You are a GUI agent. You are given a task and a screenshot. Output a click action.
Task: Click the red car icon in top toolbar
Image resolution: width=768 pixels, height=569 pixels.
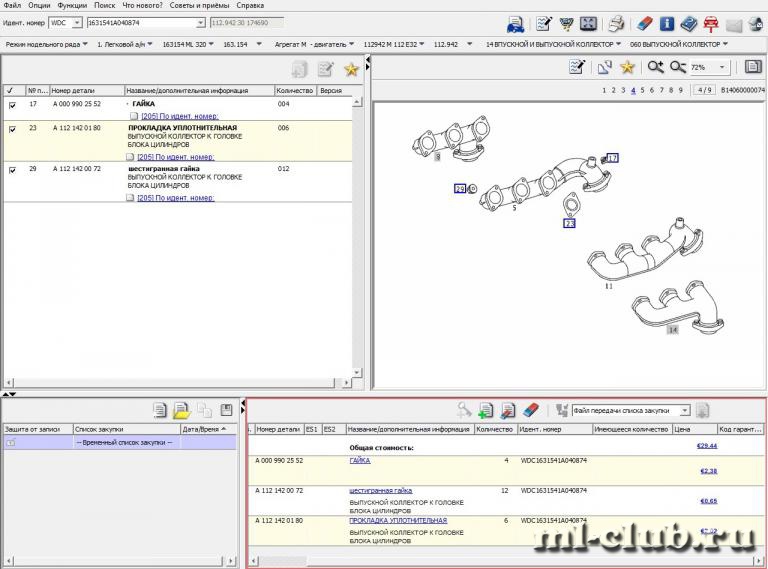tap(712, 23)
